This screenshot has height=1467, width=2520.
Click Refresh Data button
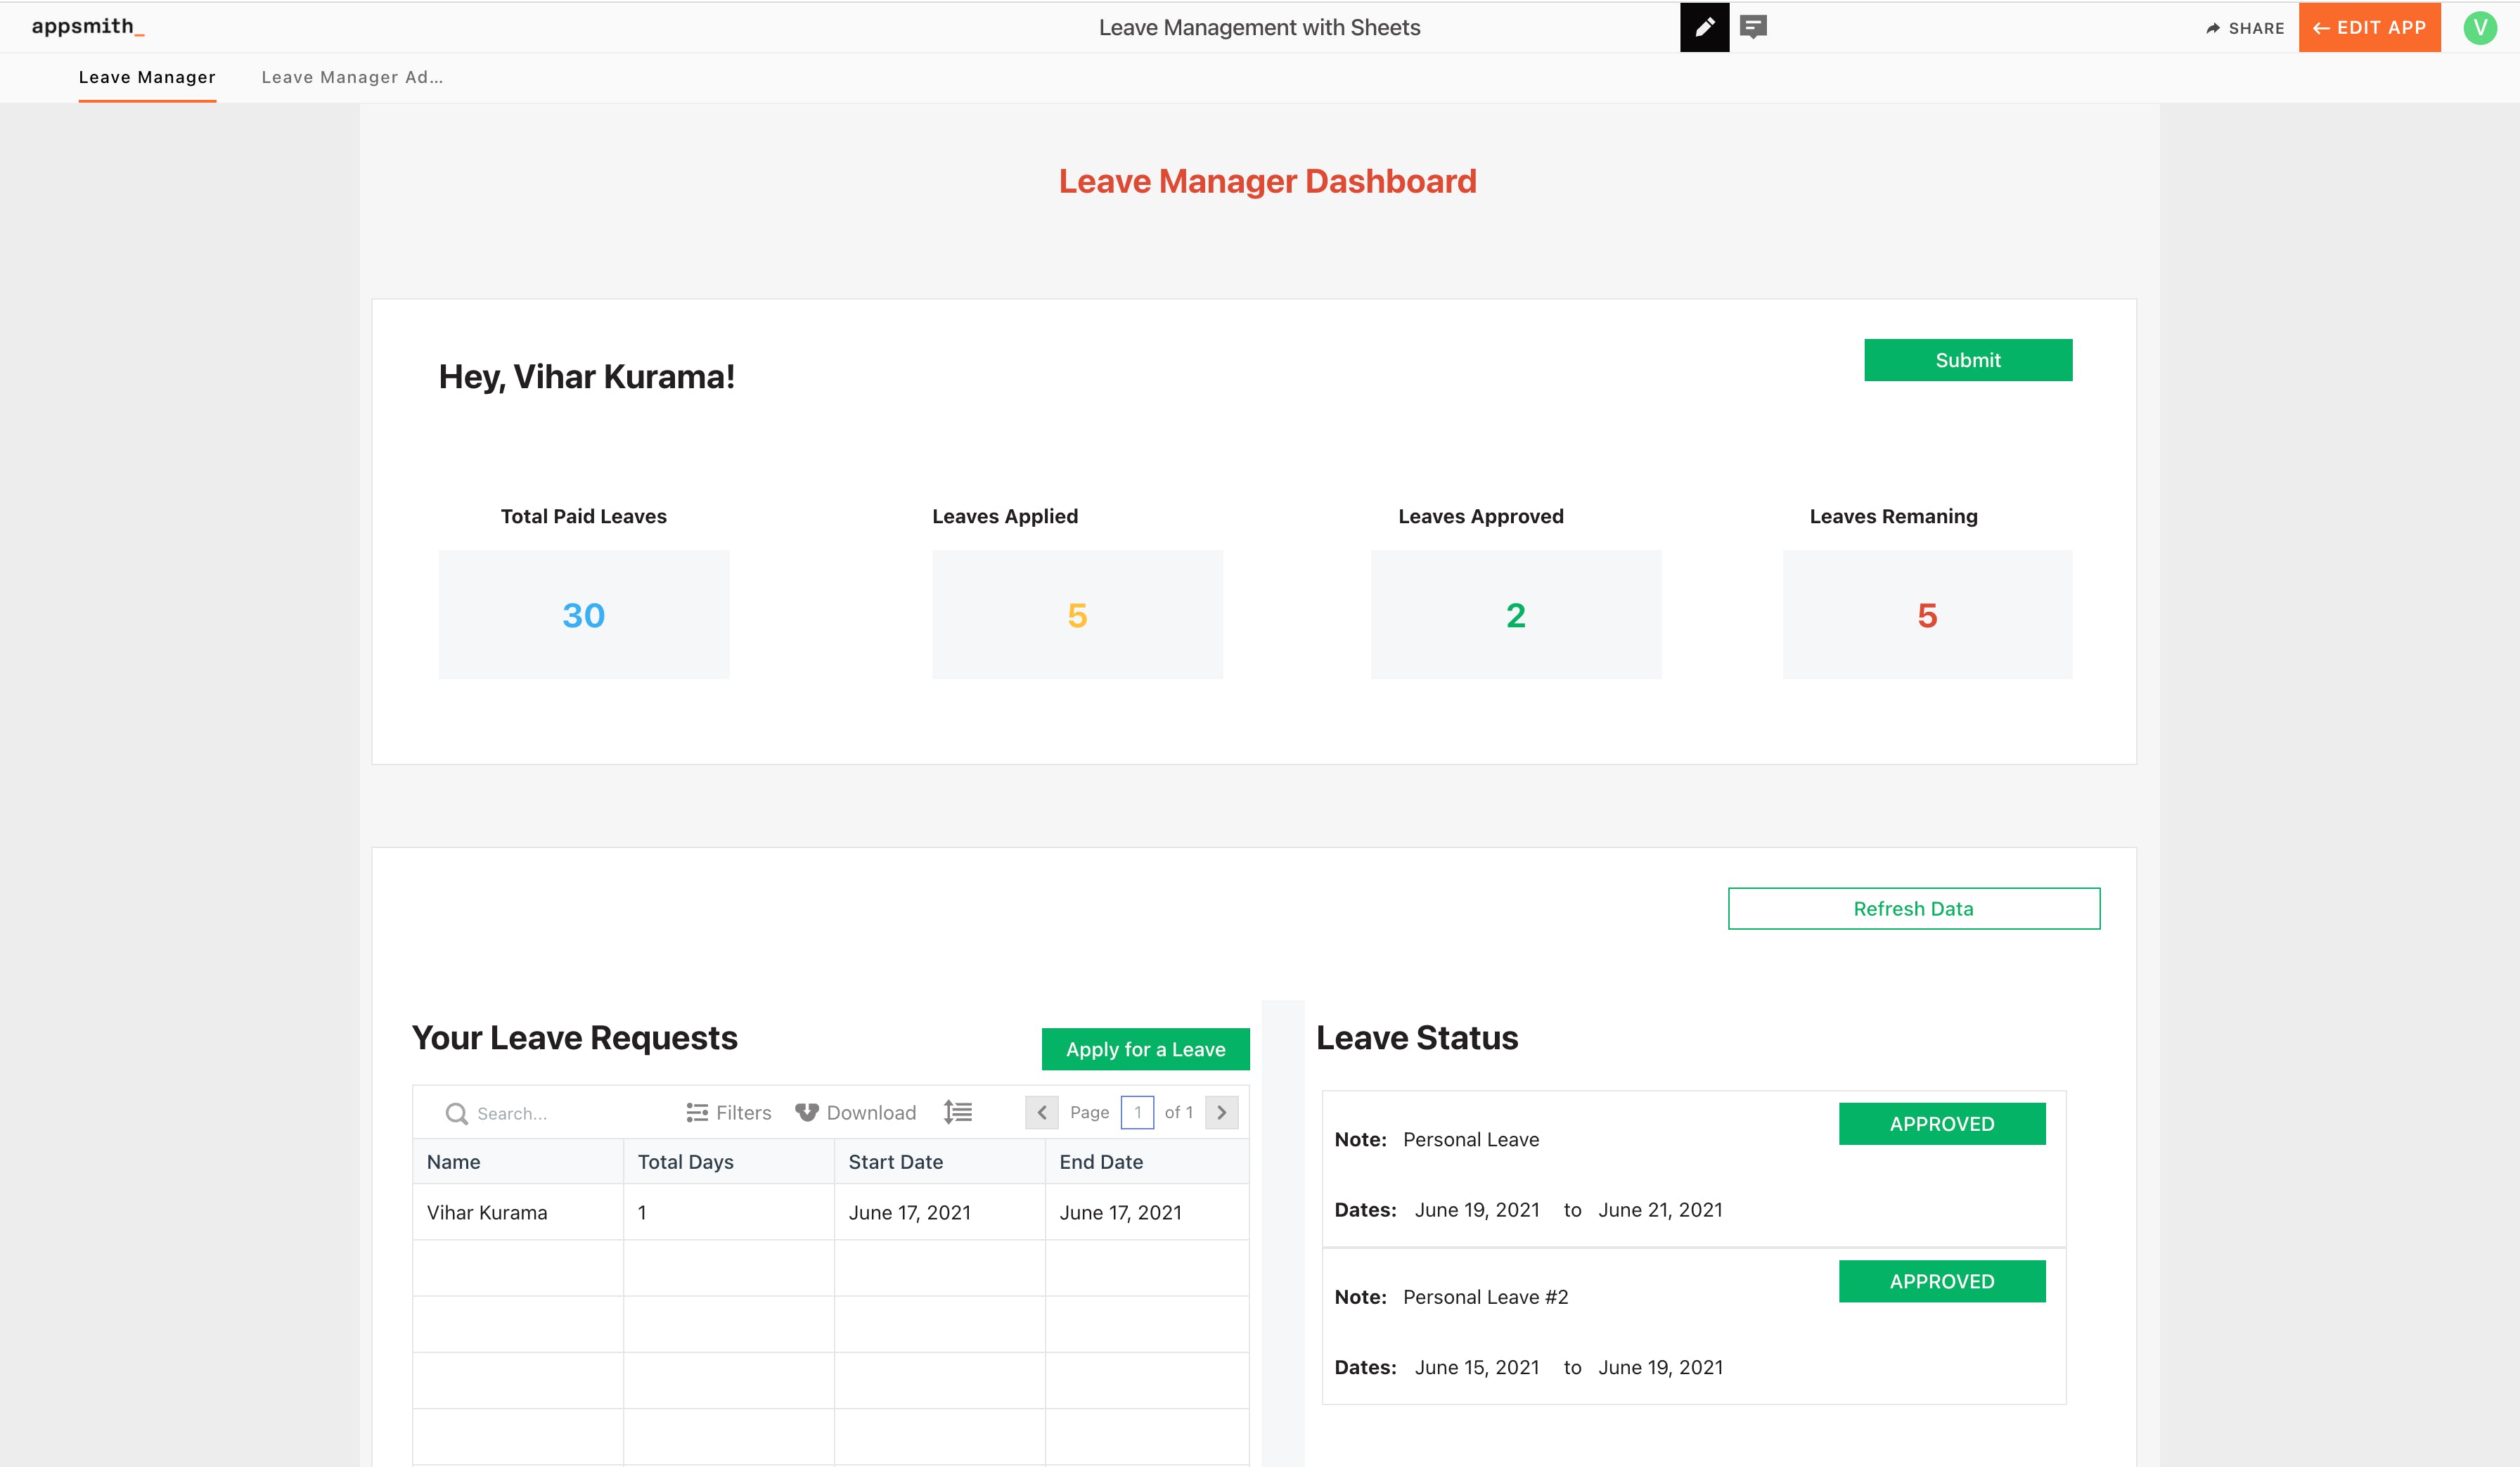tap(1913, 908)
